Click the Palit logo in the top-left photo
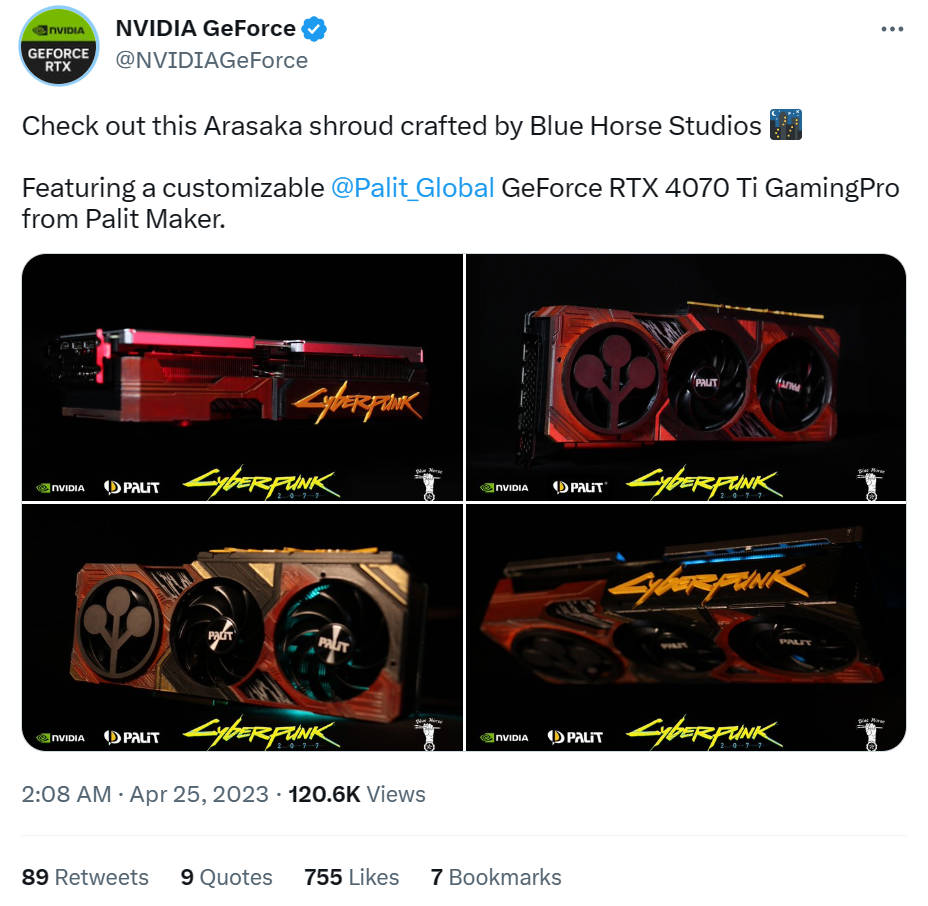 [x=131, y=487]
